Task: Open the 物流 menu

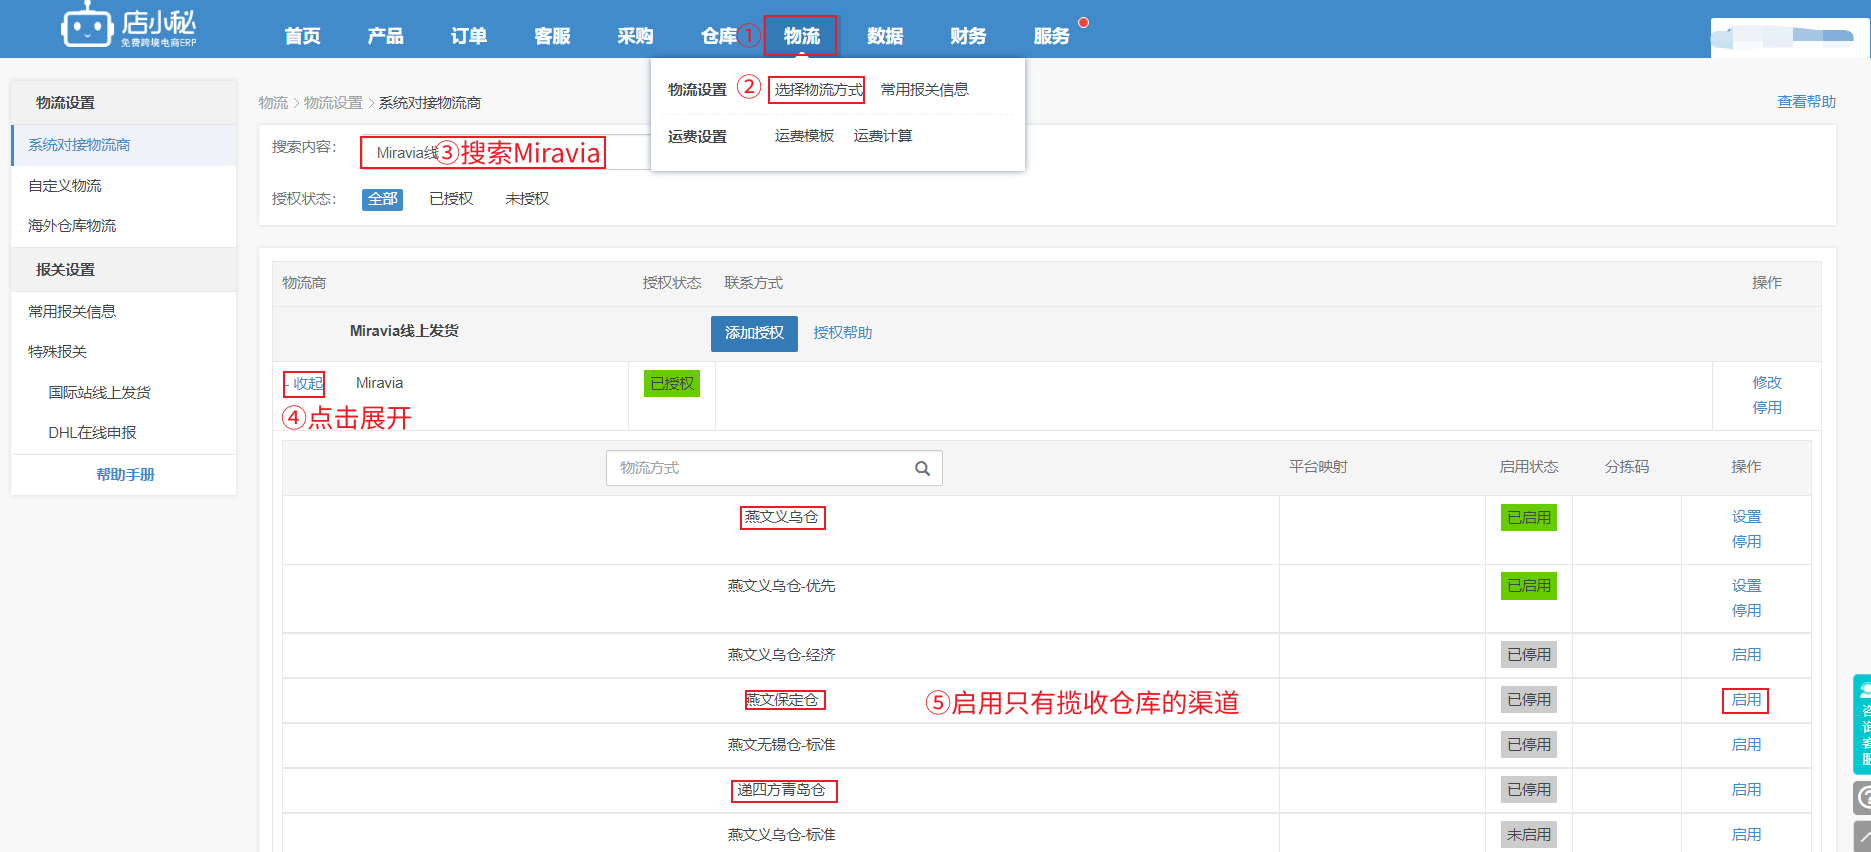Action: [x=802, y=36]
